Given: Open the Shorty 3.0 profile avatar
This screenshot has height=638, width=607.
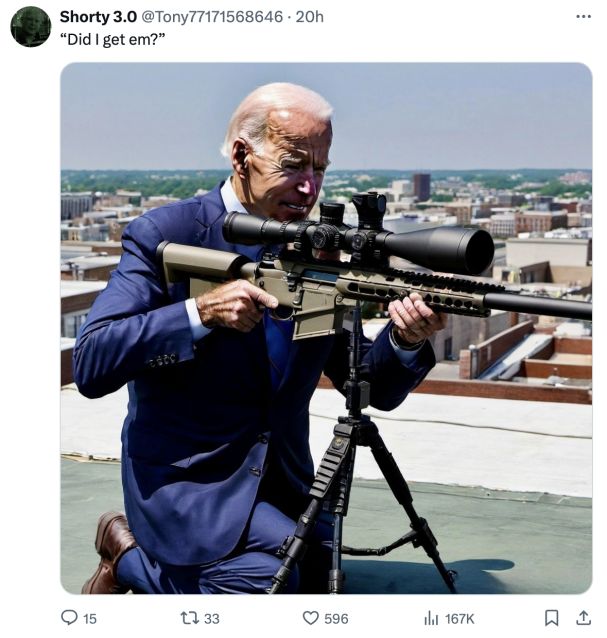Looking at the screenshot, I should pos(31,26).
